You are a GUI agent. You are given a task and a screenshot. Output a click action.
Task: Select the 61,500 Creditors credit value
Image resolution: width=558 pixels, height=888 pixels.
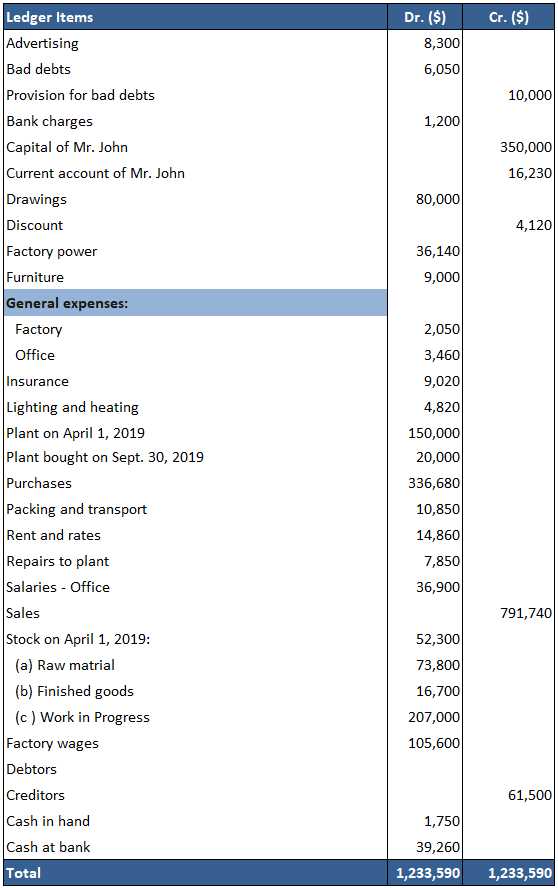point(530,796)
